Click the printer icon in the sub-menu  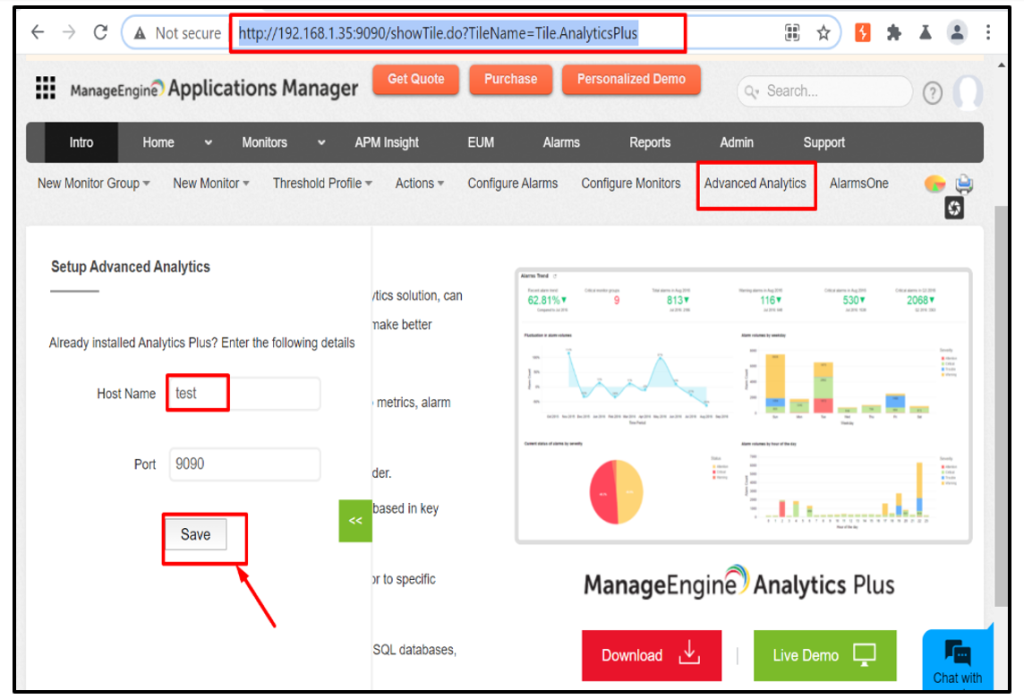[964, 184]
